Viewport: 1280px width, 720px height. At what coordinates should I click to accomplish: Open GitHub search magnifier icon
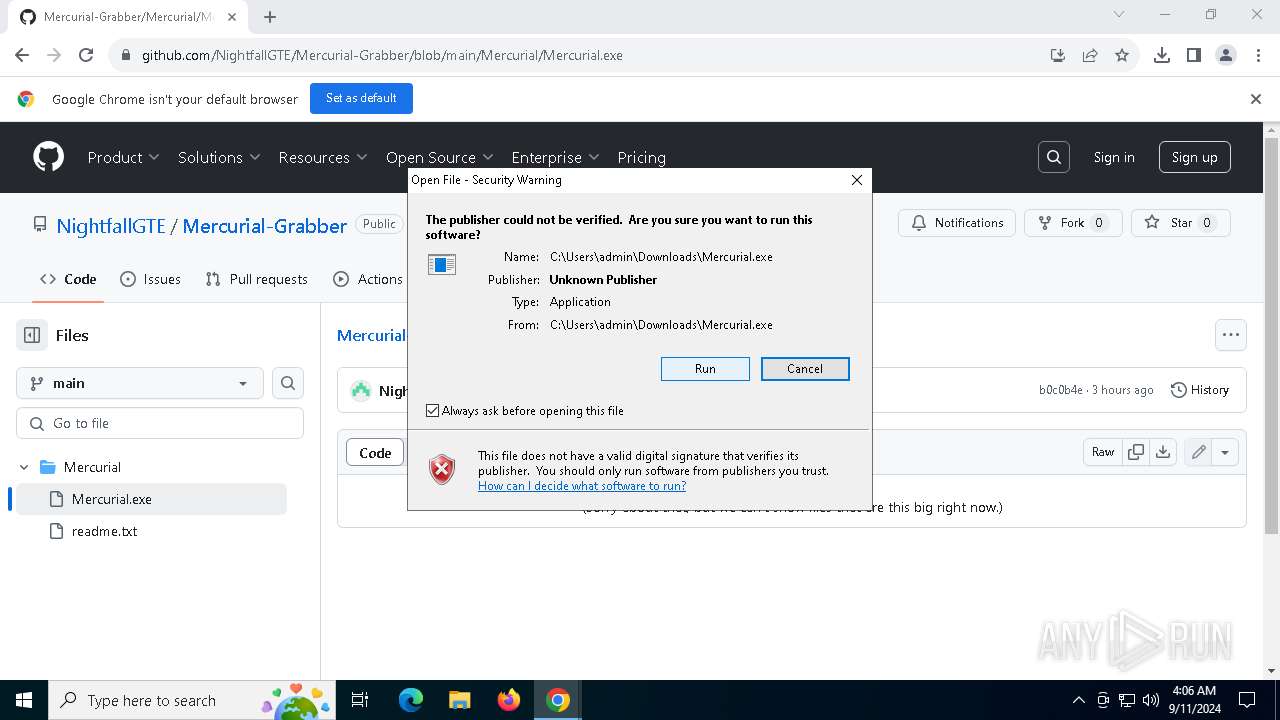pyautogui.click(x=1054, y=157)
